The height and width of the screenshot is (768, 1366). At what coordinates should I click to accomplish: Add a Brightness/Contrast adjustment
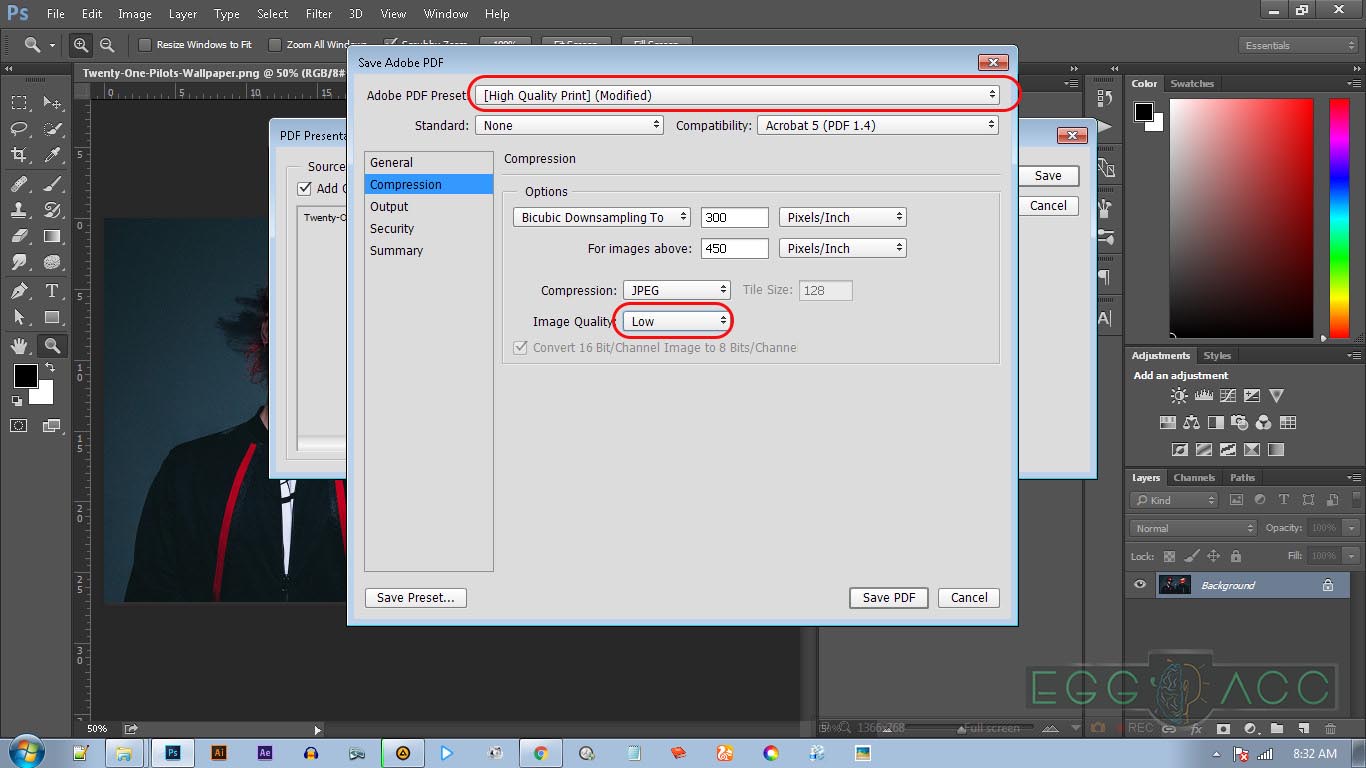(x=1180, y=396)
